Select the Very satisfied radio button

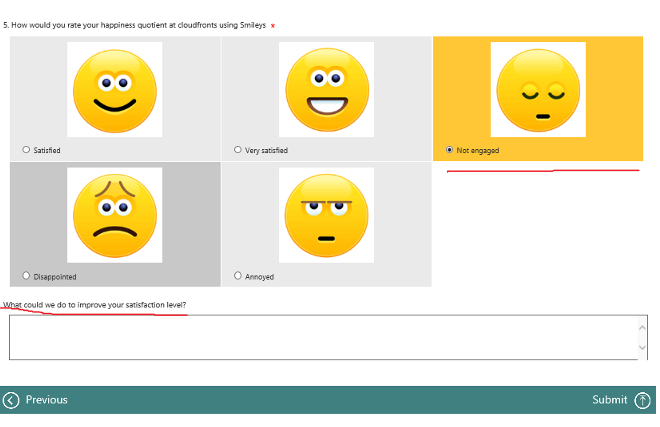pos(238,150)
